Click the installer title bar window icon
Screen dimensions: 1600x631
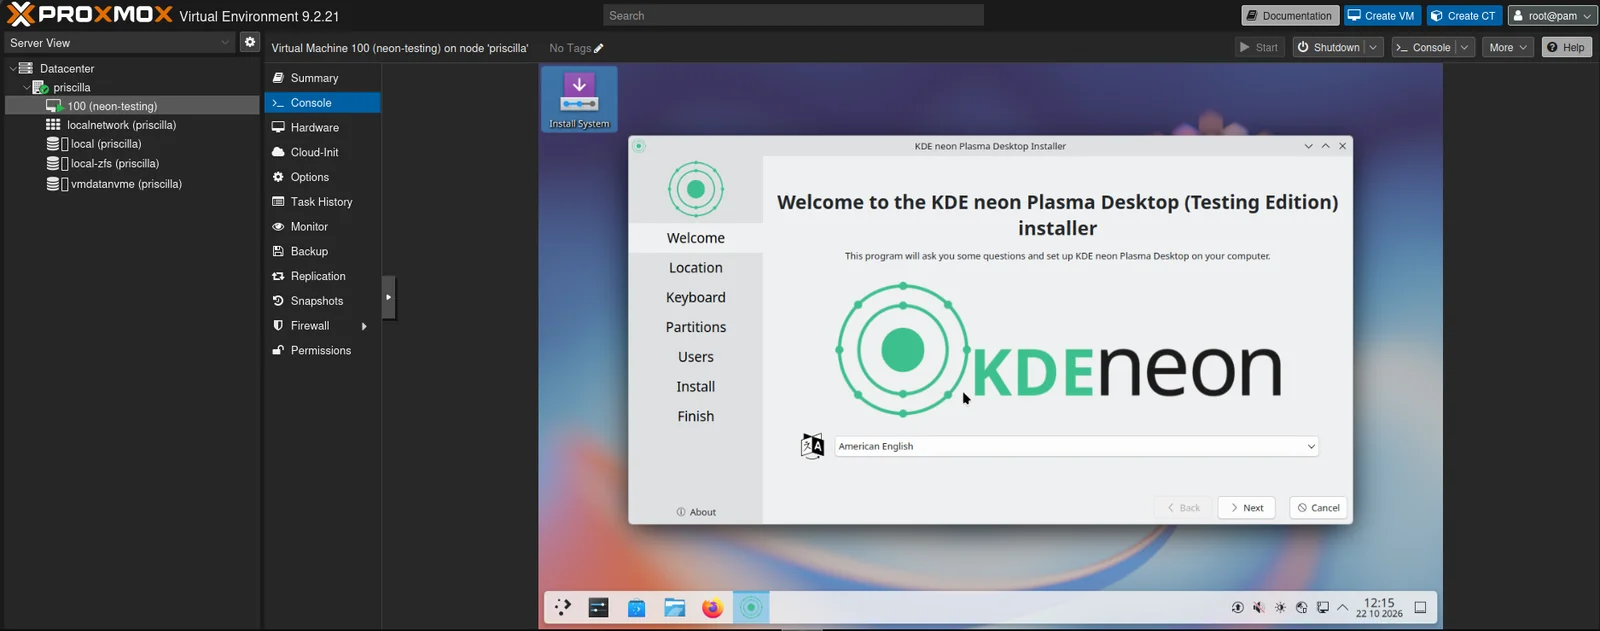639,146
